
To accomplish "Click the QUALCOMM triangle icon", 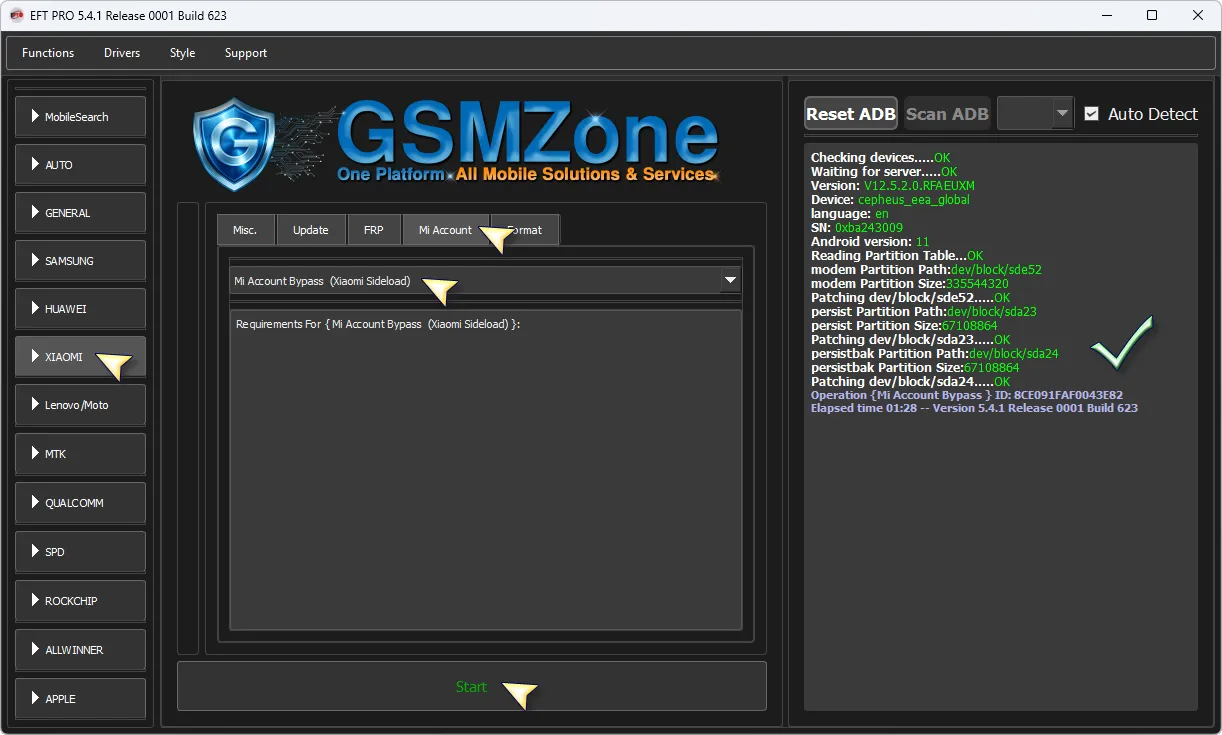I will pos(35,503).
